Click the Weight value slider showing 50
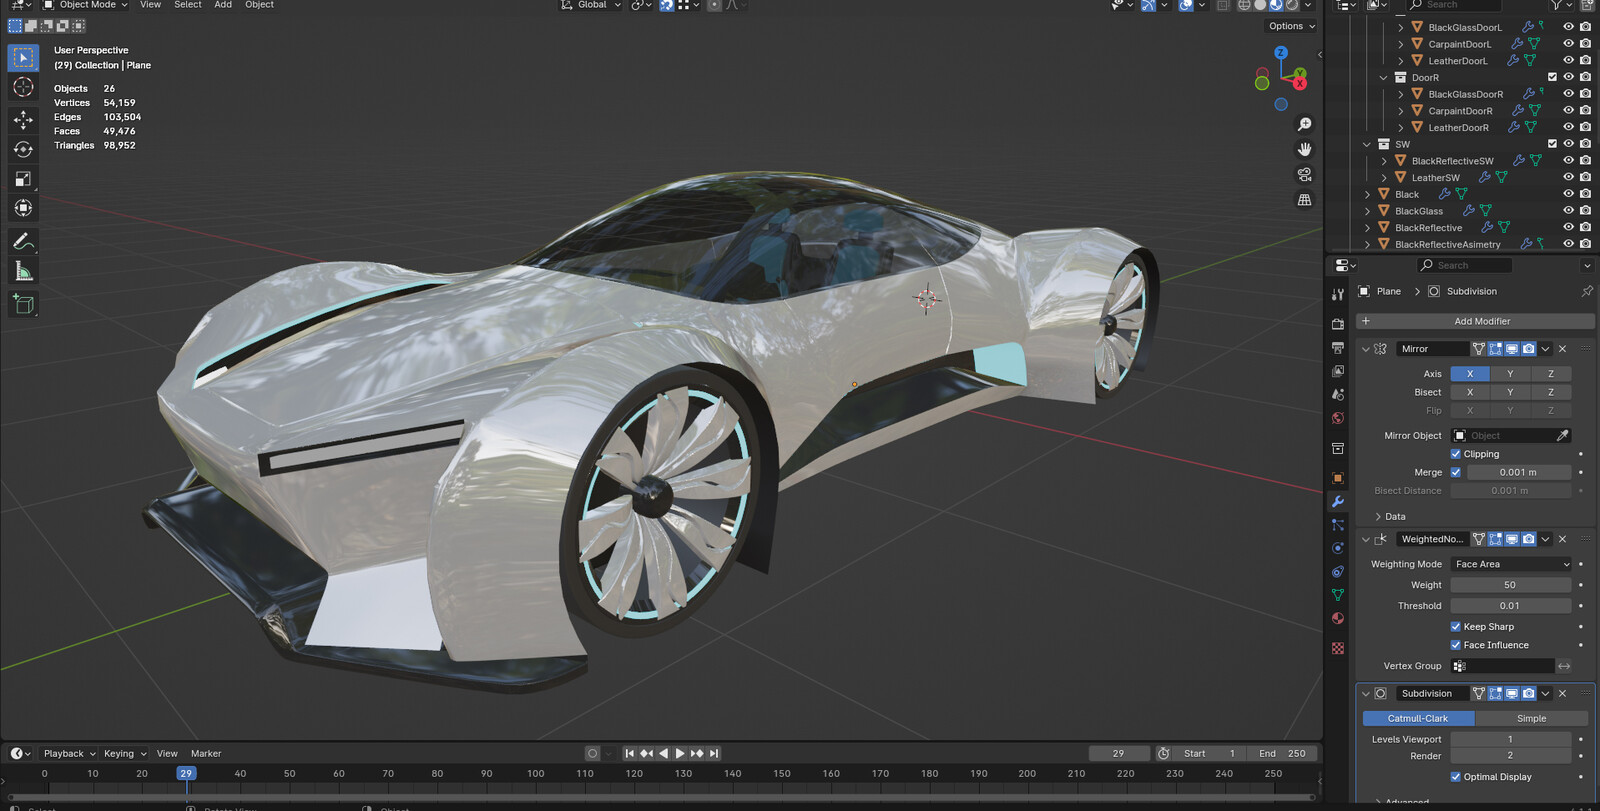Viewport: 1600px width, 811px height. pyautogui.click(x=1511, y=585)
